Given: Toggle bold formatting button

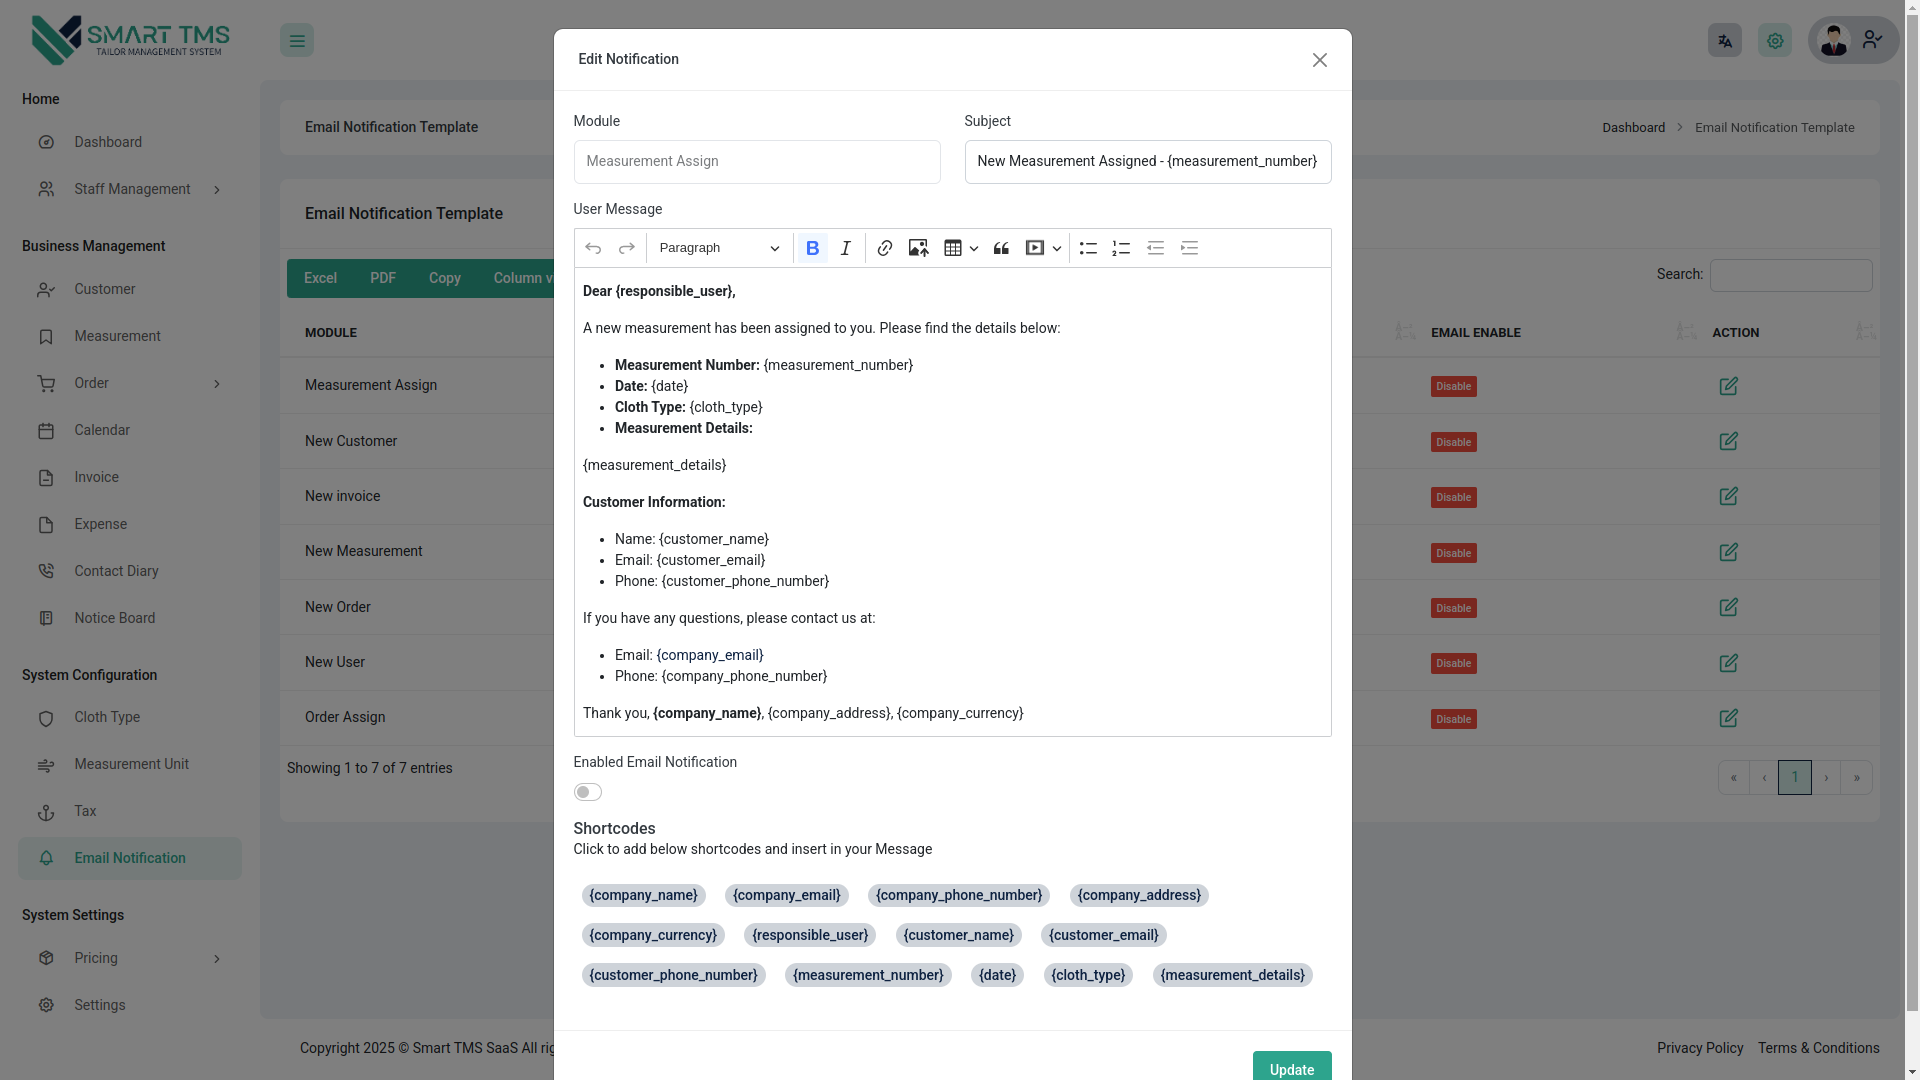Looking at the screenshot, I should (x=812, y=248).
